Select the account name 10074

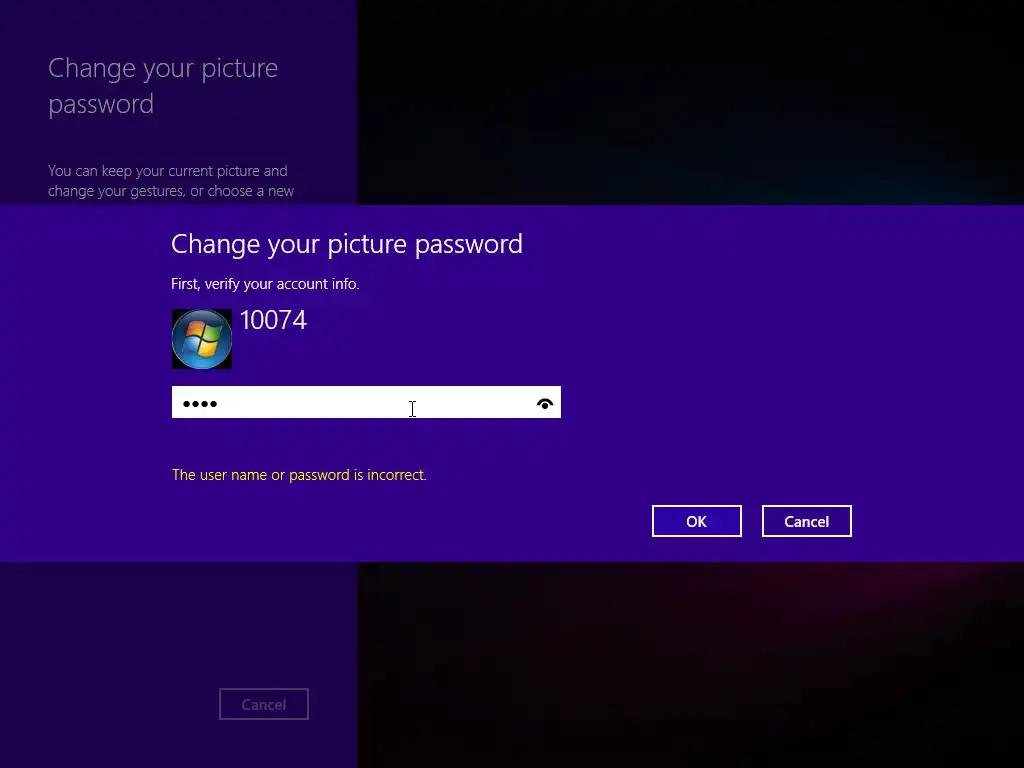(273, 320)
